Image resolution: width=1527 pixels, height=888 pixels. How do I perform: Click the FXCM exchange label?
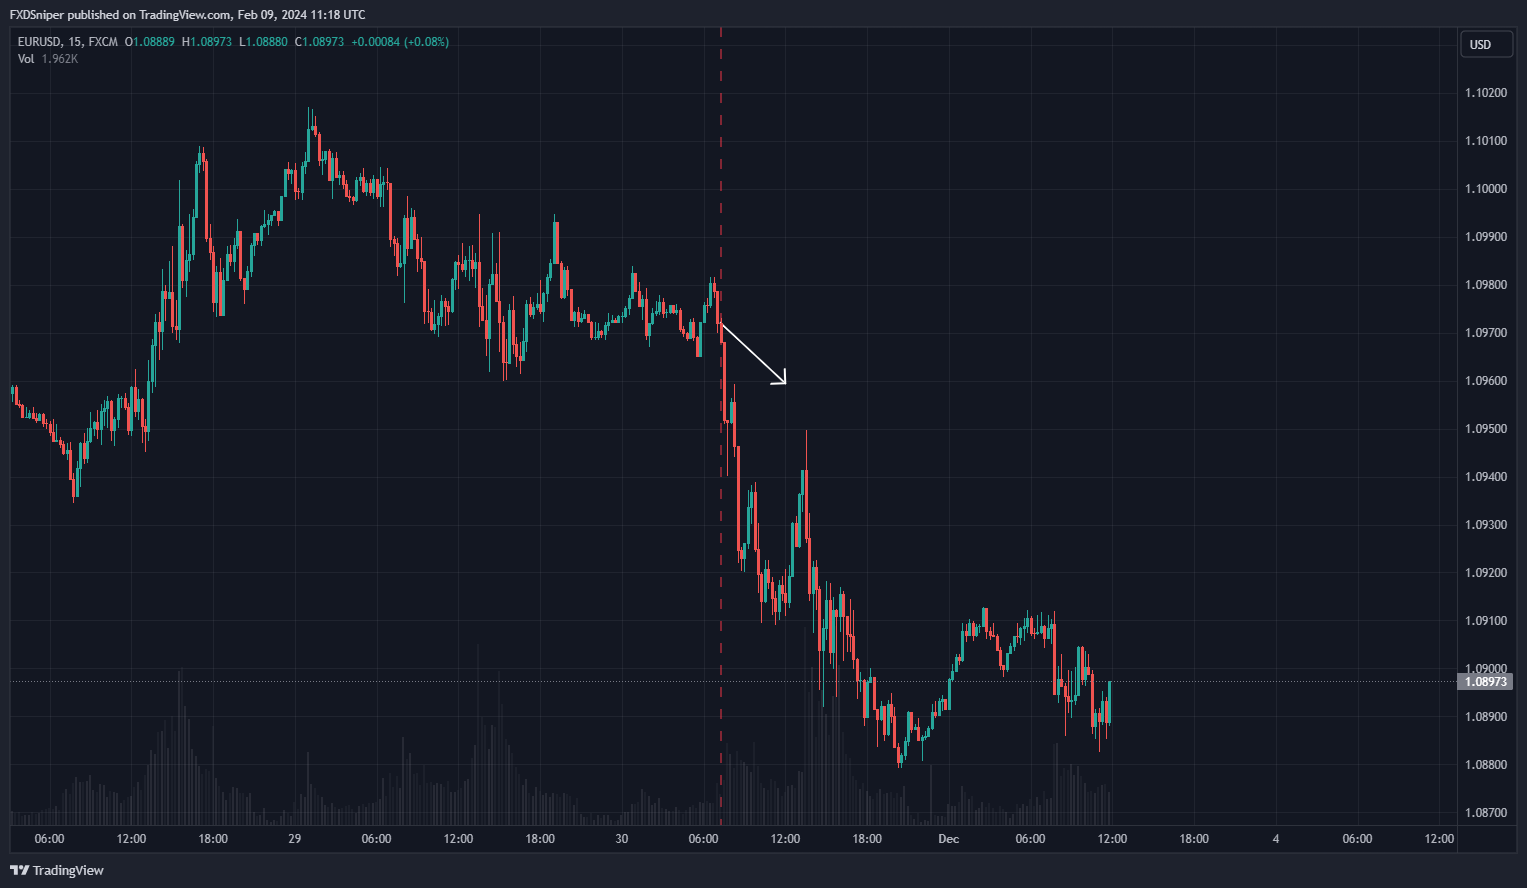click(x=103, y=42)
